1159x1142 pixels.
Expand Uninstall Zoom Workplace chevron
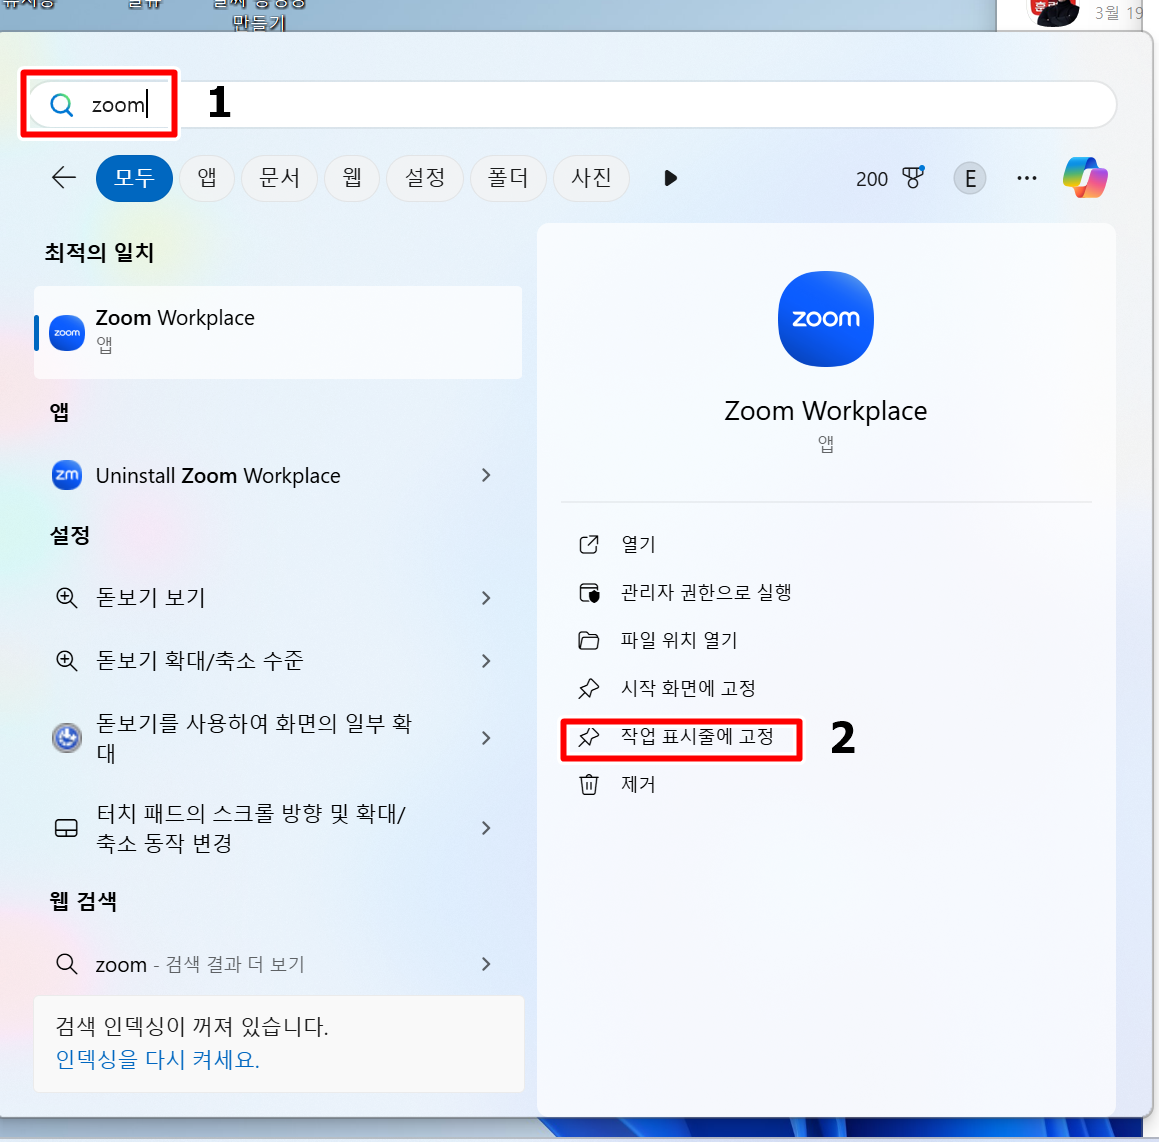(486, 475)
